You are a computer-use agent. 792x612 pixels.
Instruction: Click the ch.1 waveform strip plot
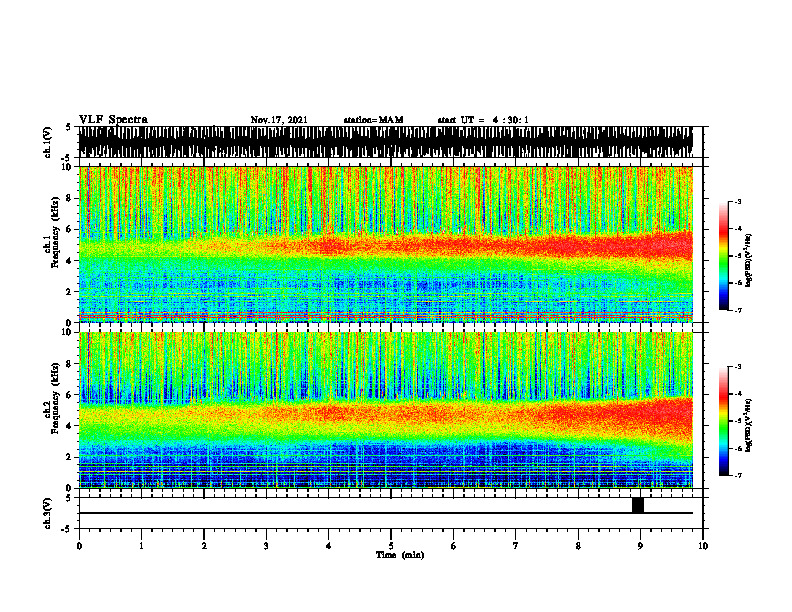(386, 142)
